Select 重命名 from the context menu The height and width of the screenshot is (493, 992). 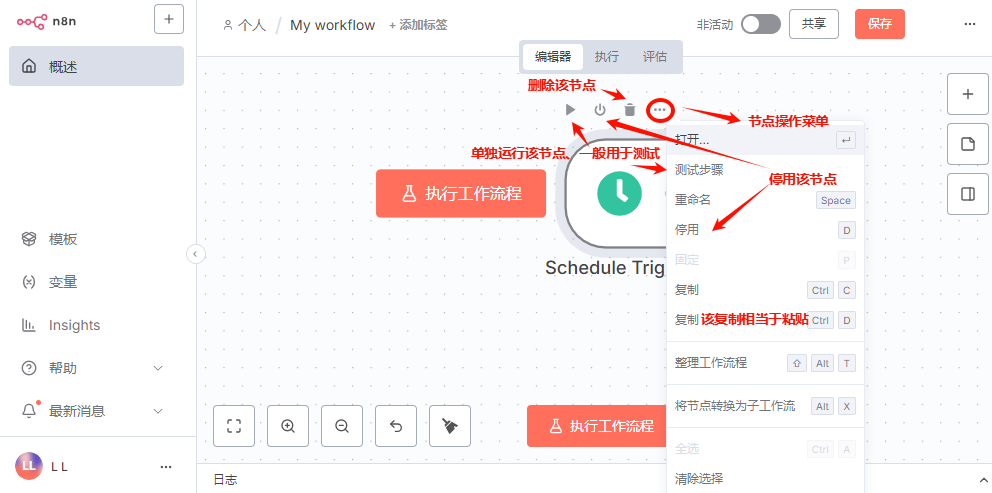tap(693, 200)
